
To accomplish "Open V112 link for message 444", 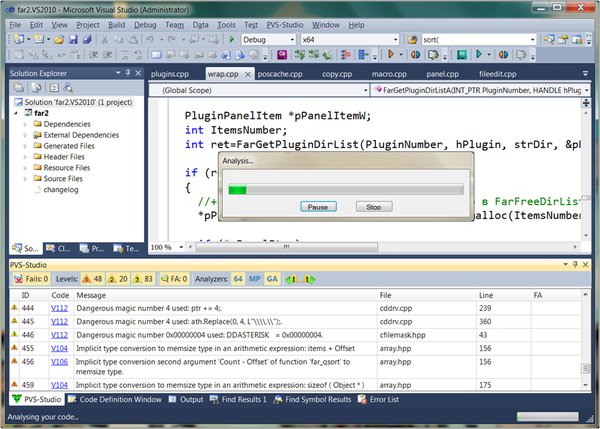I will [59, 308].
